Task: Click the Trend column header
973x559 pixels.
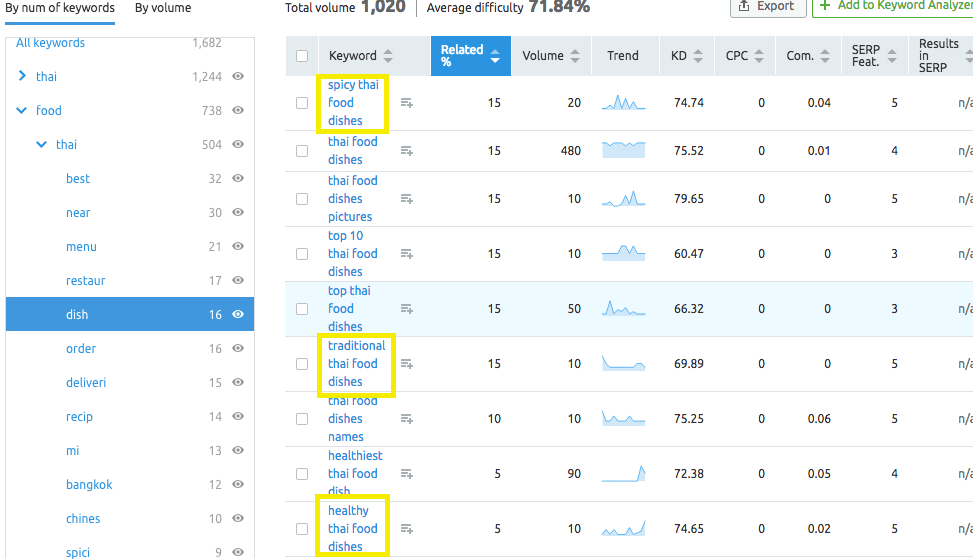Action: (622, 56)
